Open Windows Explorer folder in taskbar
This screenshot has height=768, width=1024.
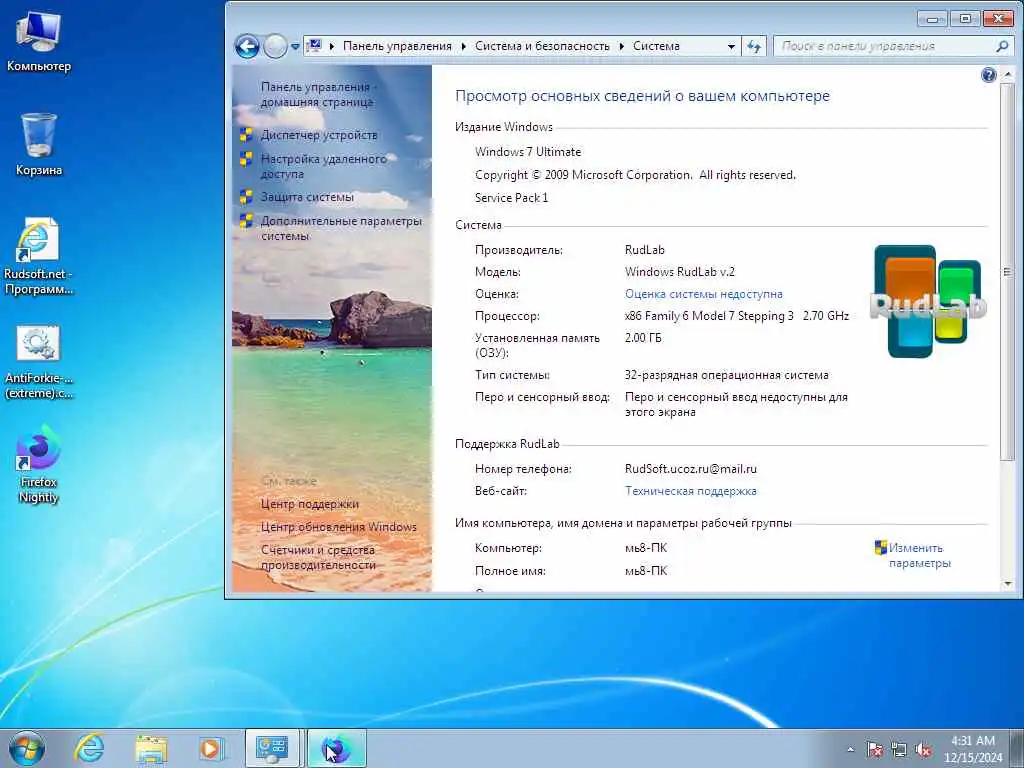tap(151, 748)
